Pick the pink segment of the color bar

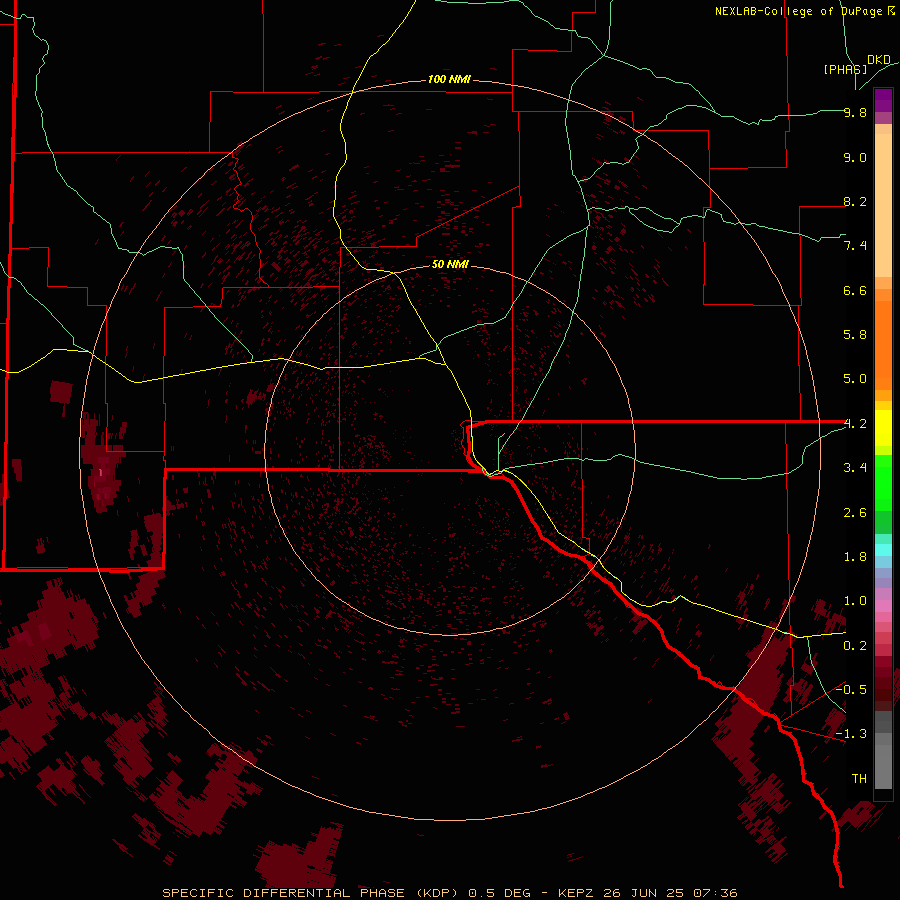point(883,606)
